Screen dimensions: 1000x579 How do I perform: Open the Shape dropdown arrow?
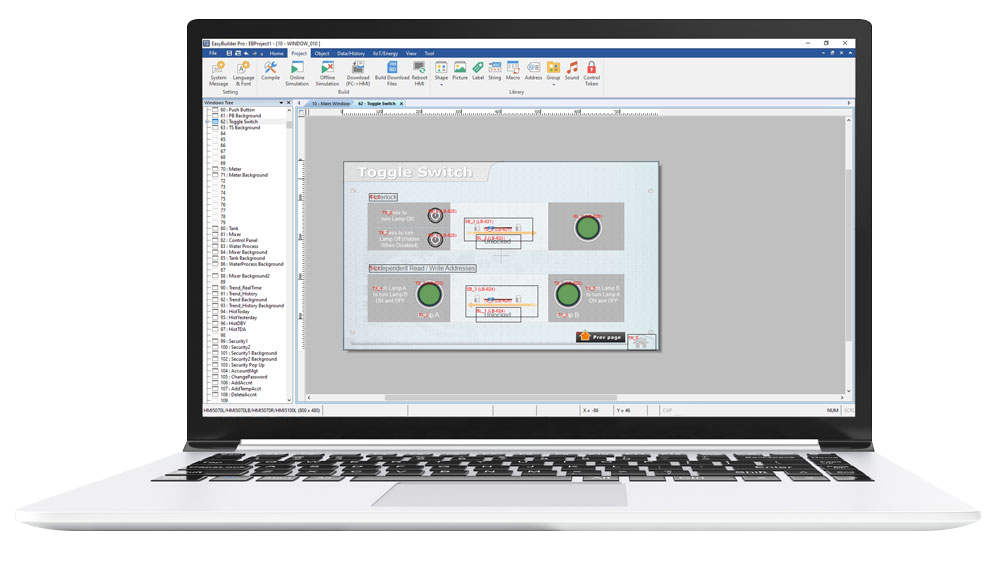[x=441, y=84]
